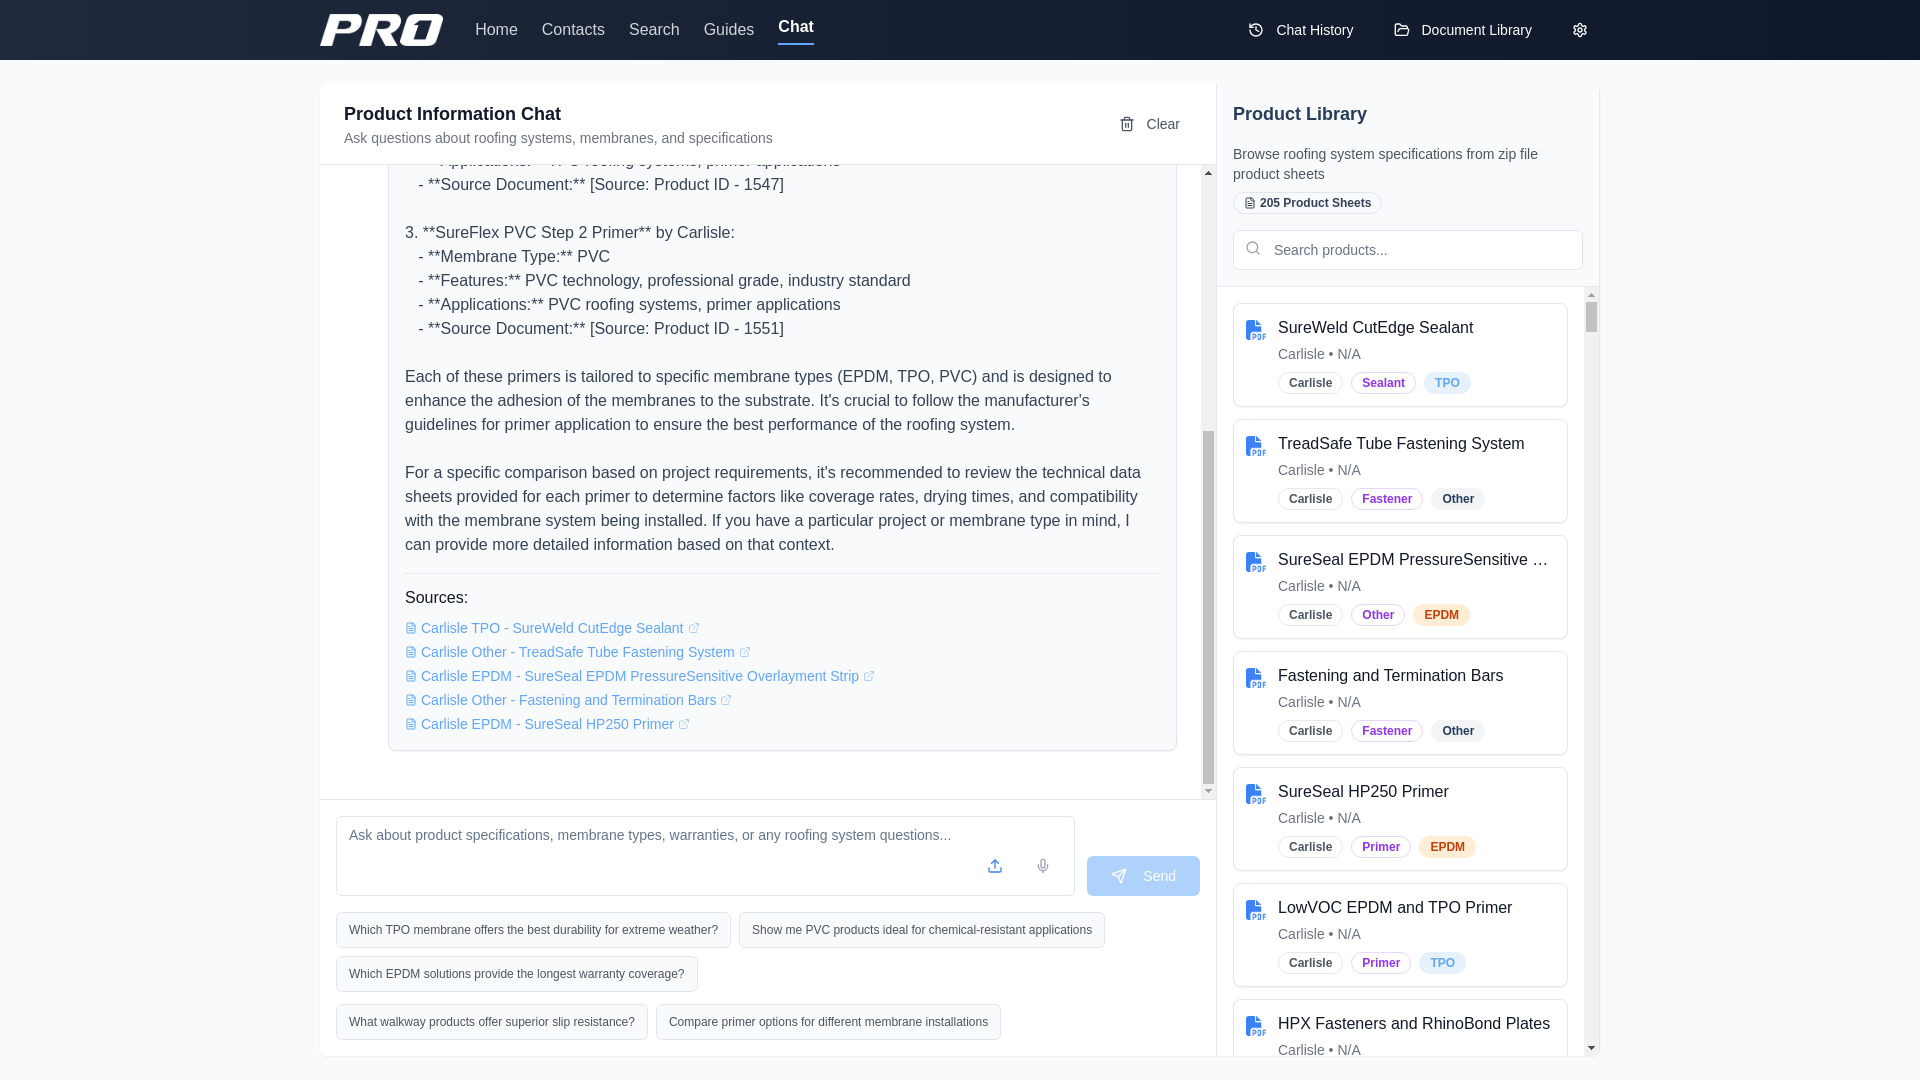Choose suggestion about EPDM longest warranty coverage
1920x1080 pixels.
[517, 974]
